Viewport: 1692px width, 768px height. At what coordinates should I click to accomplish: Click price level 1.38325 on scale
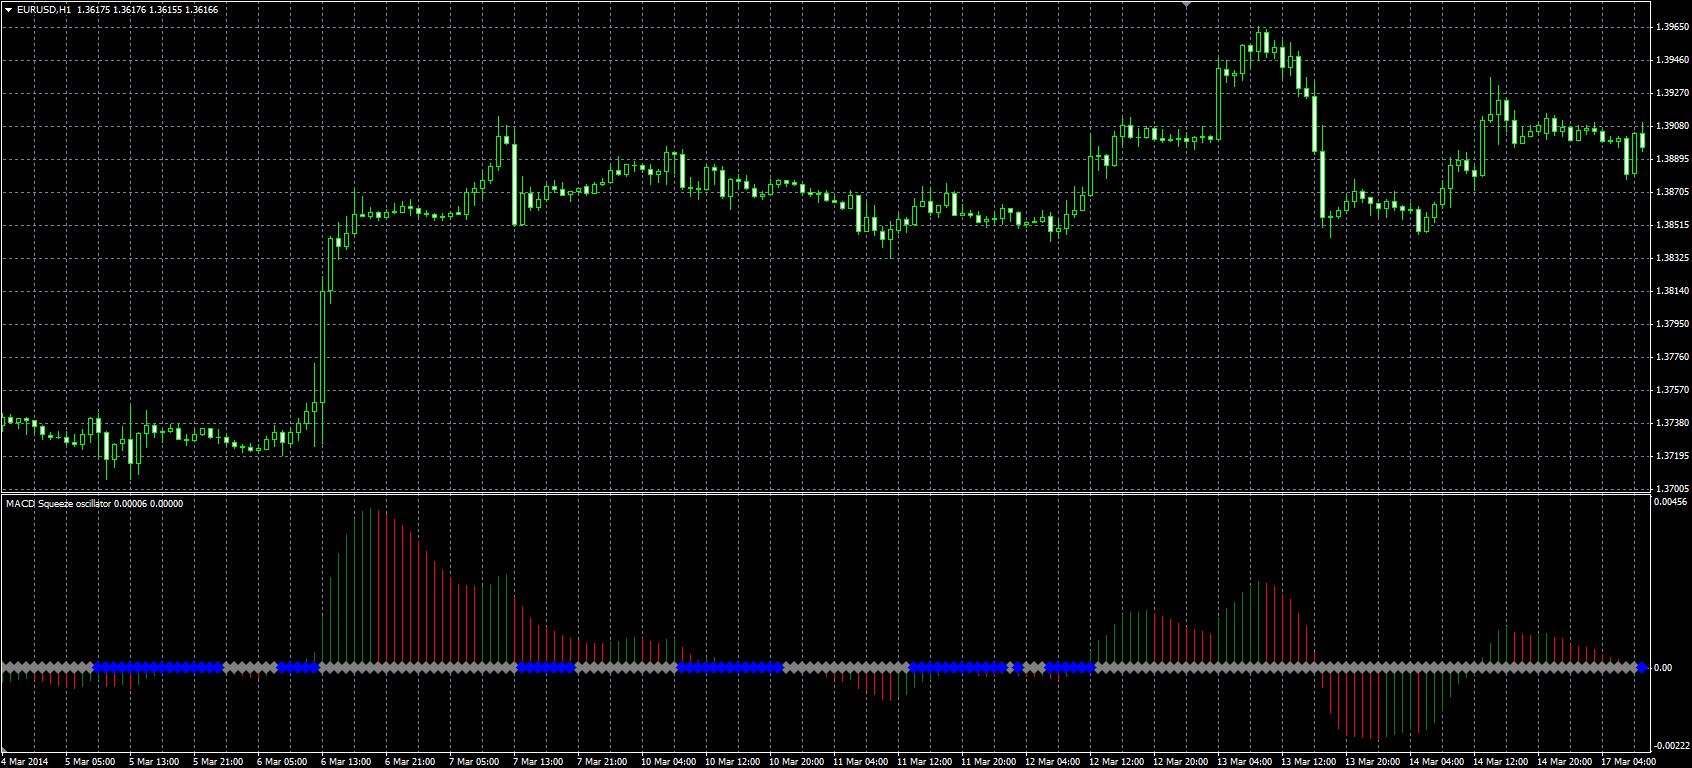1672,258
